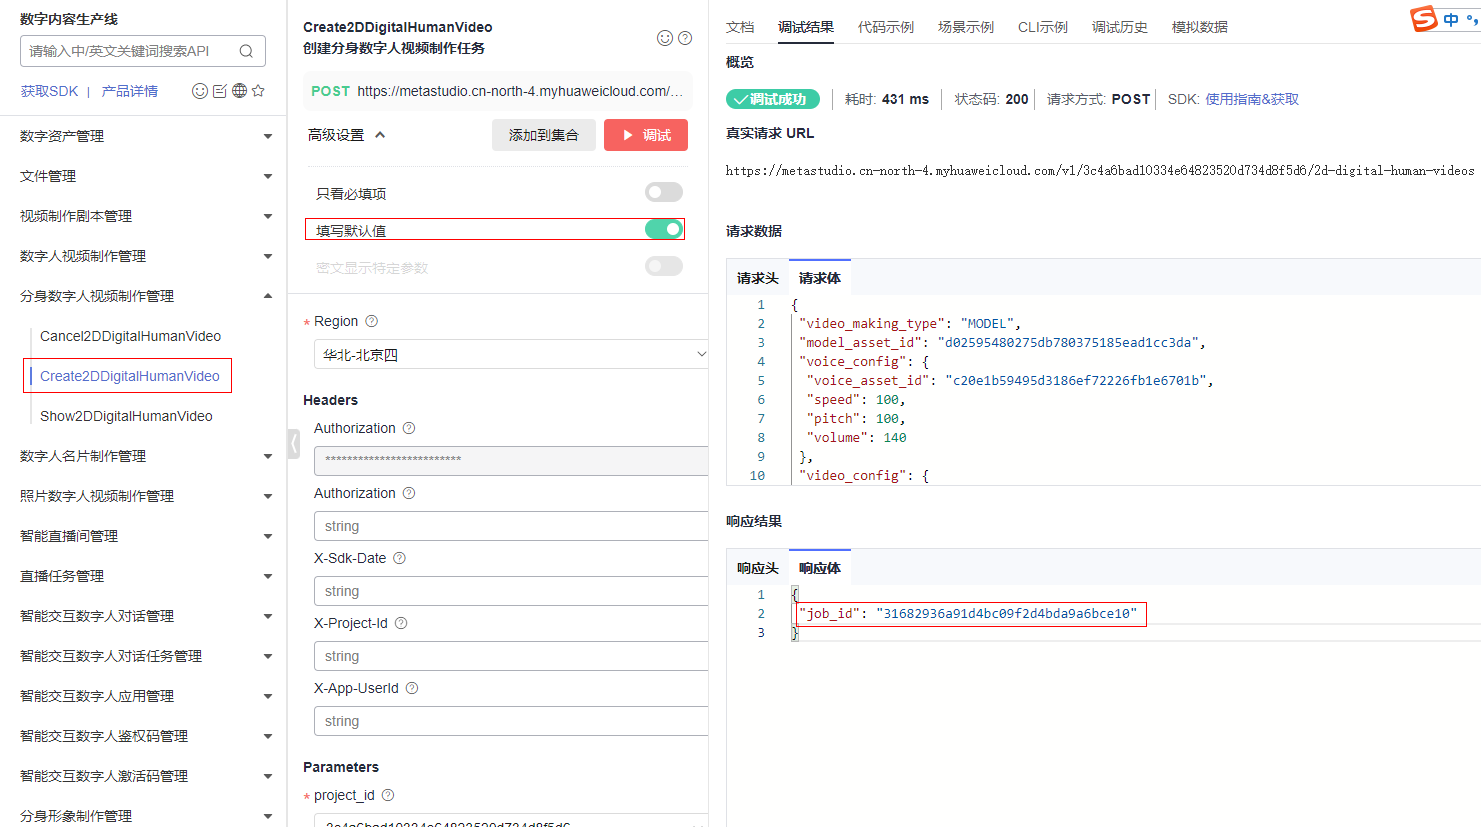This screenshot has height=827, width=1481.
Task: Click help icon beside first Authorization header
Action: point(409,428)
